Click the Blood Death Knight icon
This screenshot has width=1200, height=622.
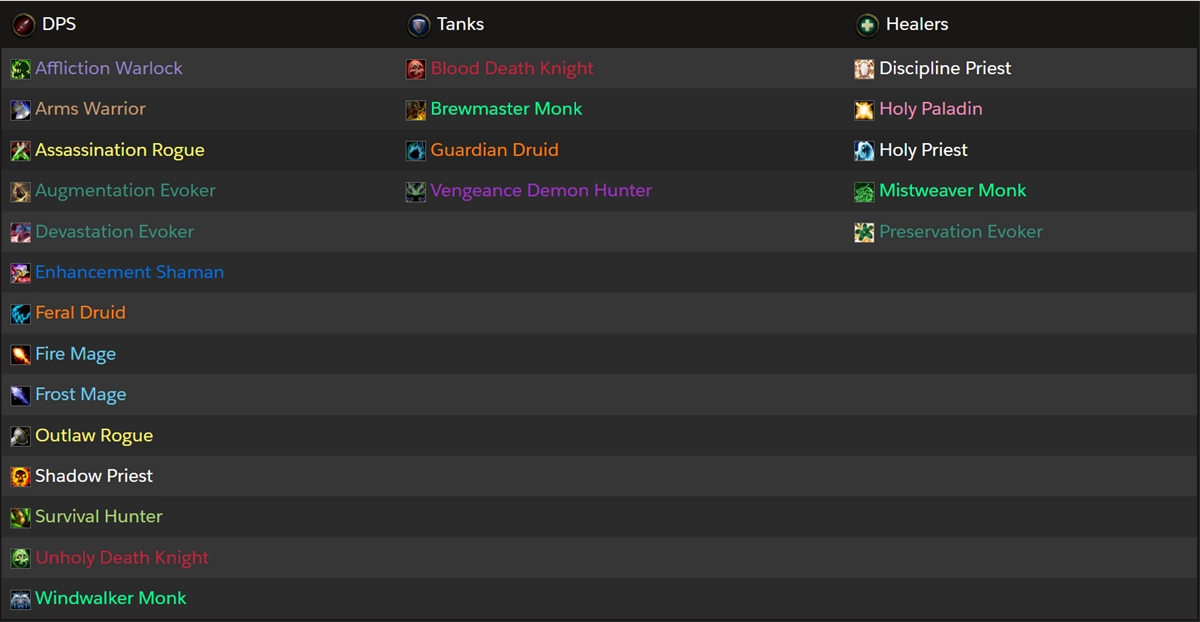point(416,69)
